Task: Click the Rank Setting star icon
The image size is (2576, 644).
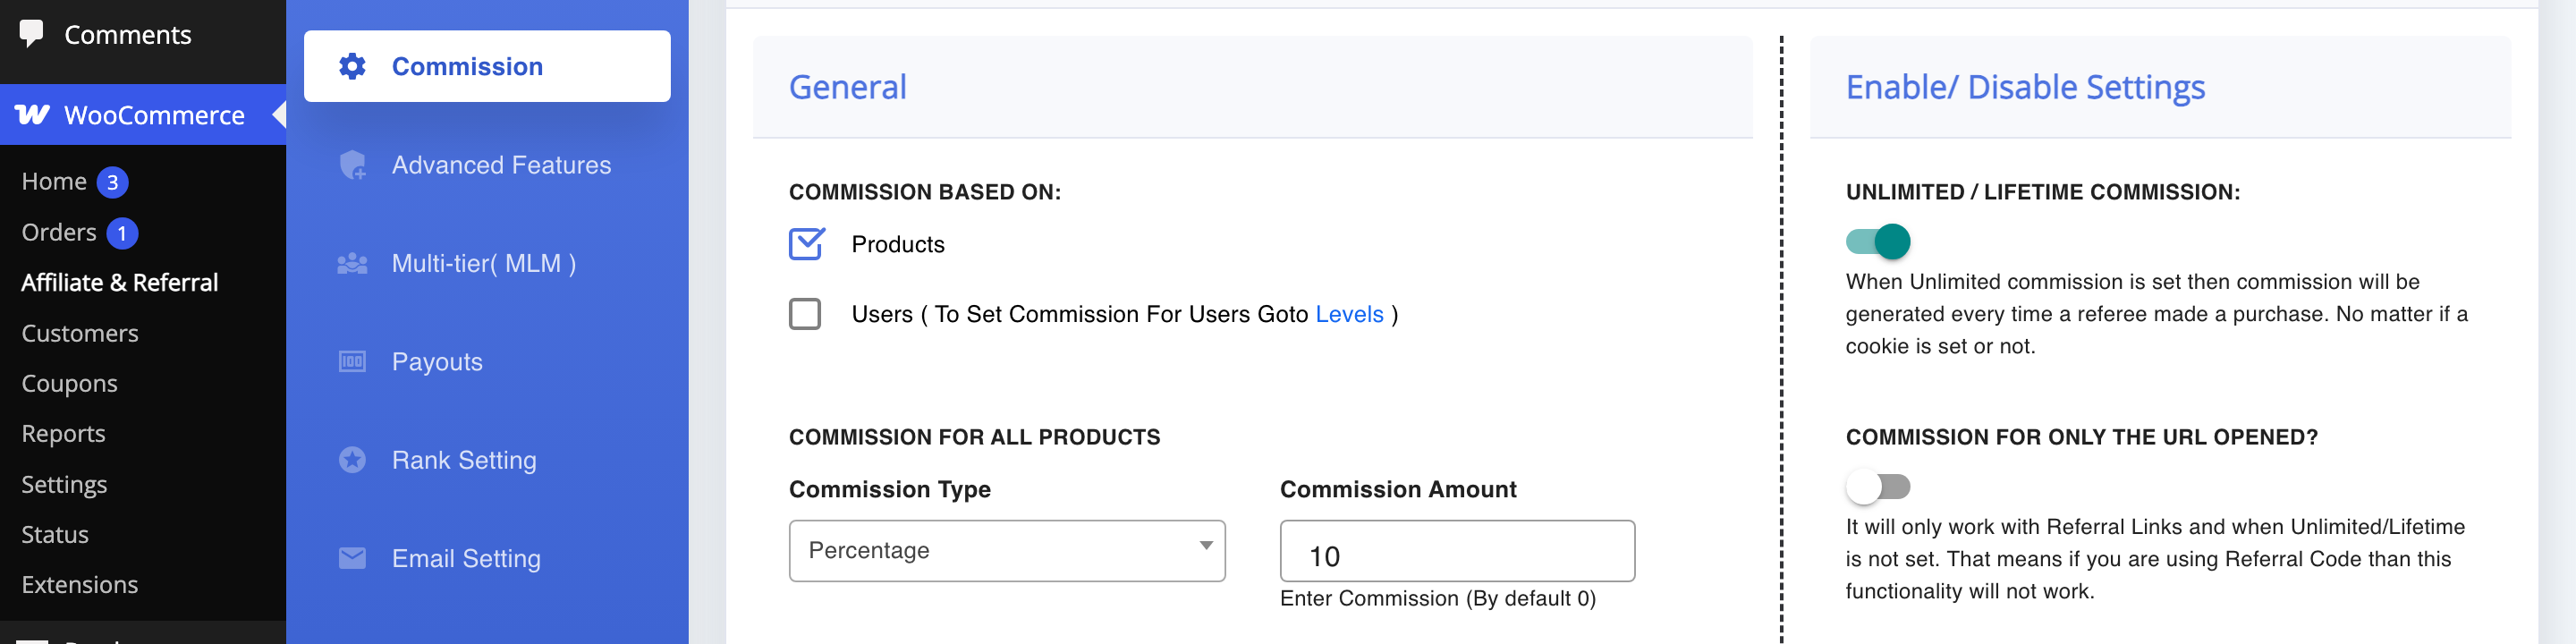Action: [x=352, y=460]
